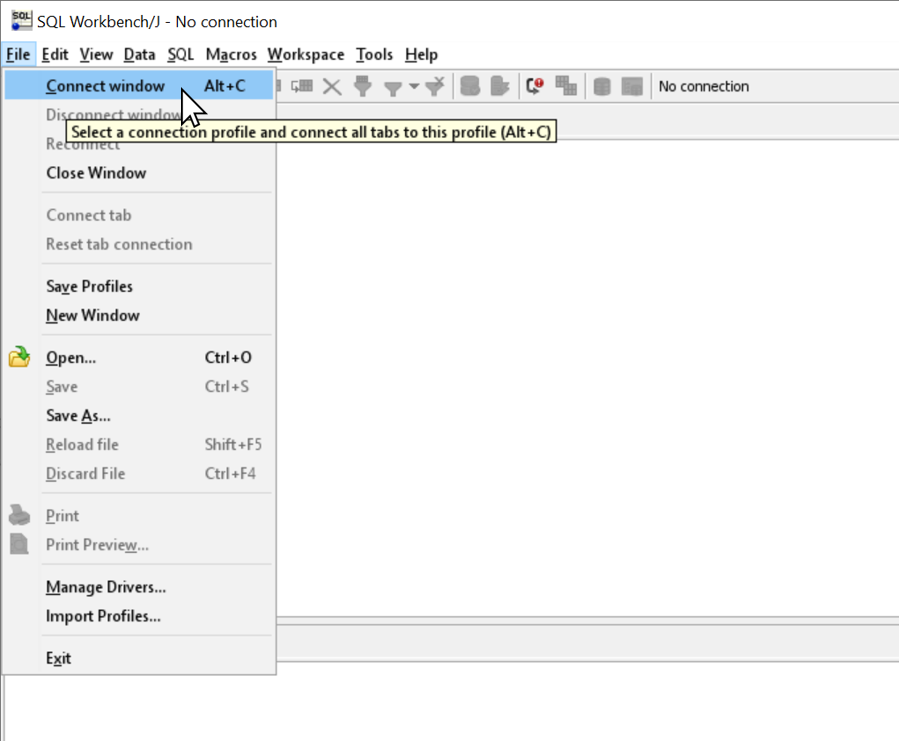Select New Window from the menu
899x741 pixels.
click(x=93, y=315)
